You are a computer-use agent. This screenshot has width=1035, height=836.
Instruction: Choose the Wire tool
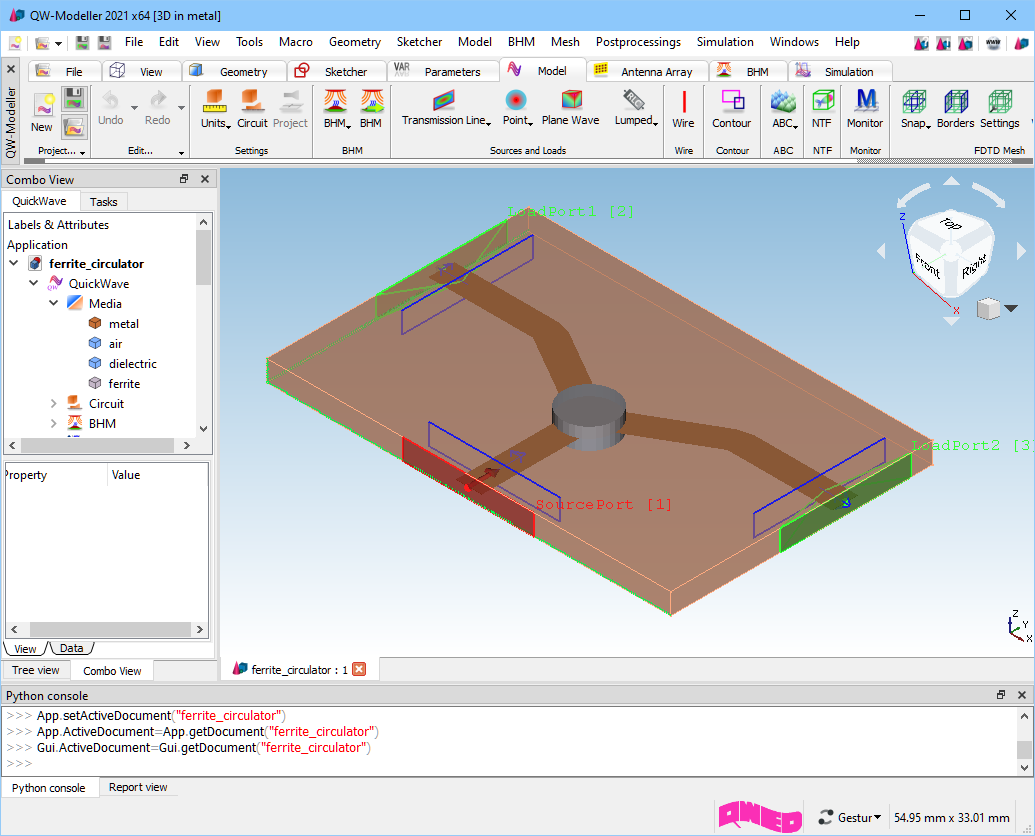pyautogui.click(x=683, y=110)
